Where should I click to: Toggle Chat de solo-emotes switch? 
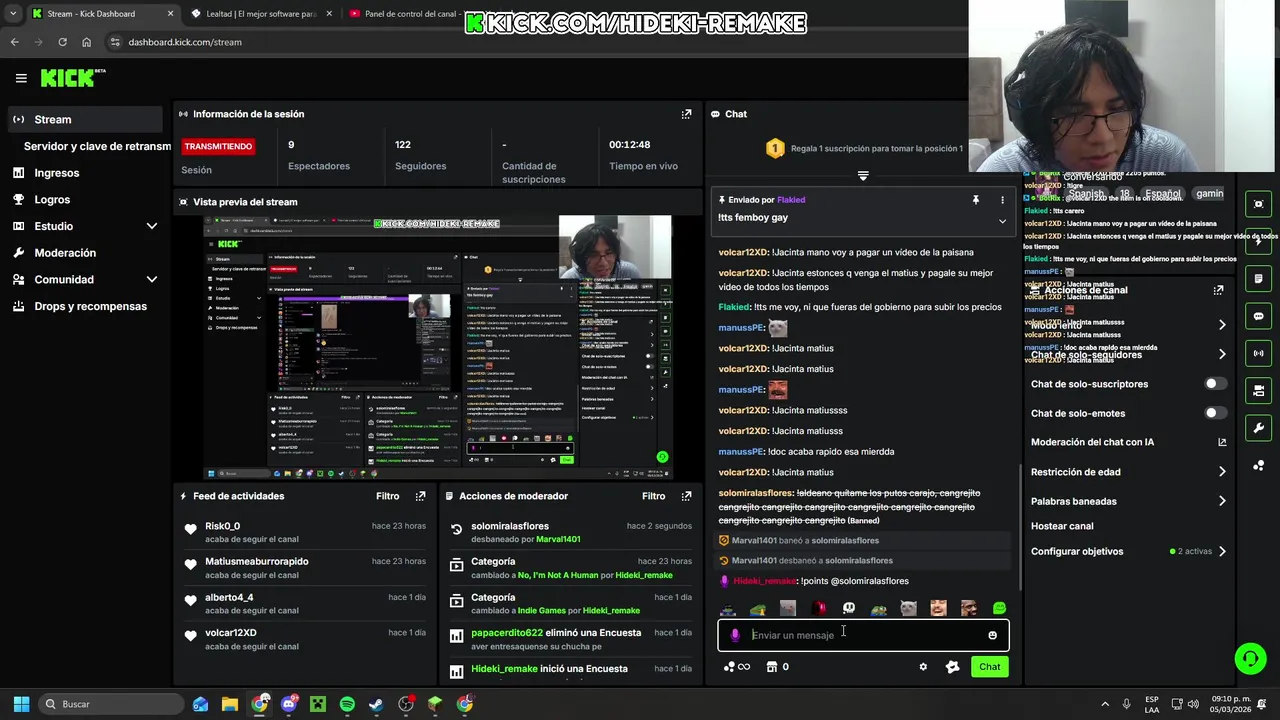click(x=1215, y=413)
